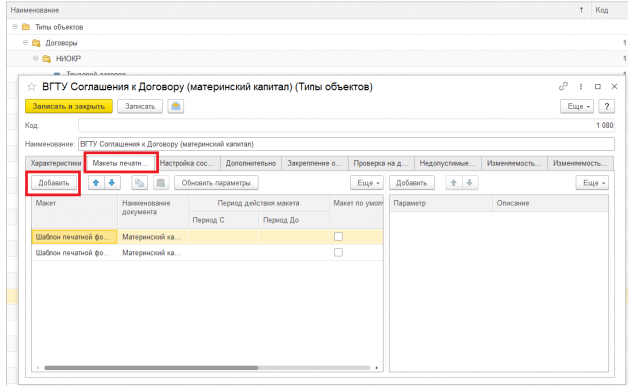Click Добавить in templates toolbar
The image size is (632, 387).
[54, 183]
